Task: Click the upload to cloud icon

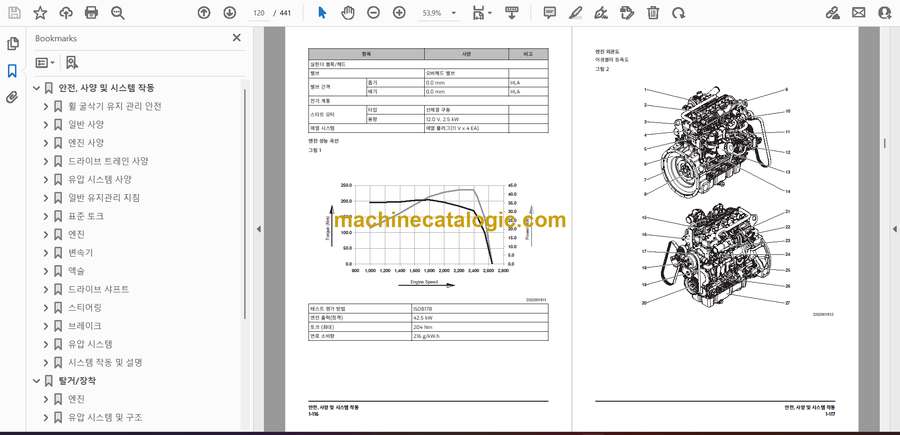Action: pos(66,13)
